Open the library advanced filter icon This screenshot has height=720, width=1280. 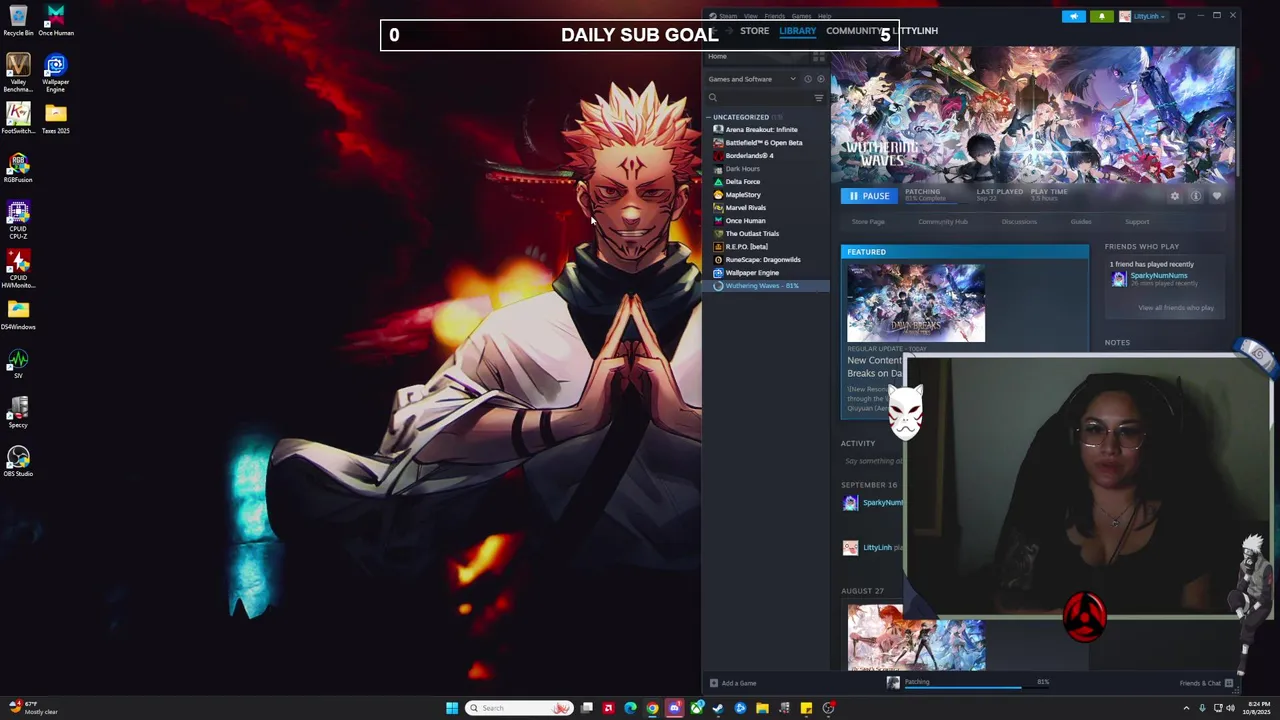point(819,98)
